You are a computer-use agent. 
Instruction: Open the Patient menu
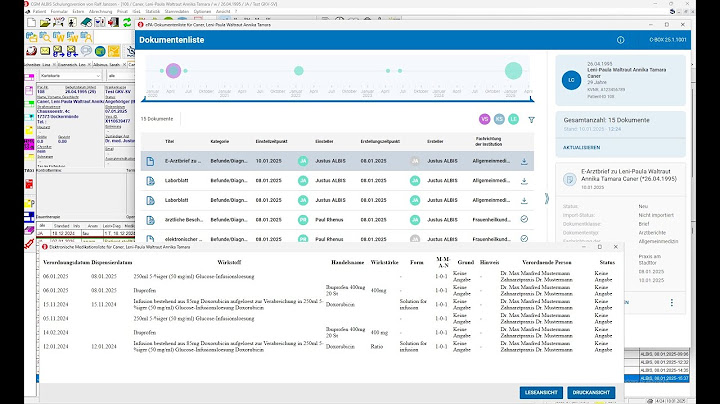click(x=39, y=11)
